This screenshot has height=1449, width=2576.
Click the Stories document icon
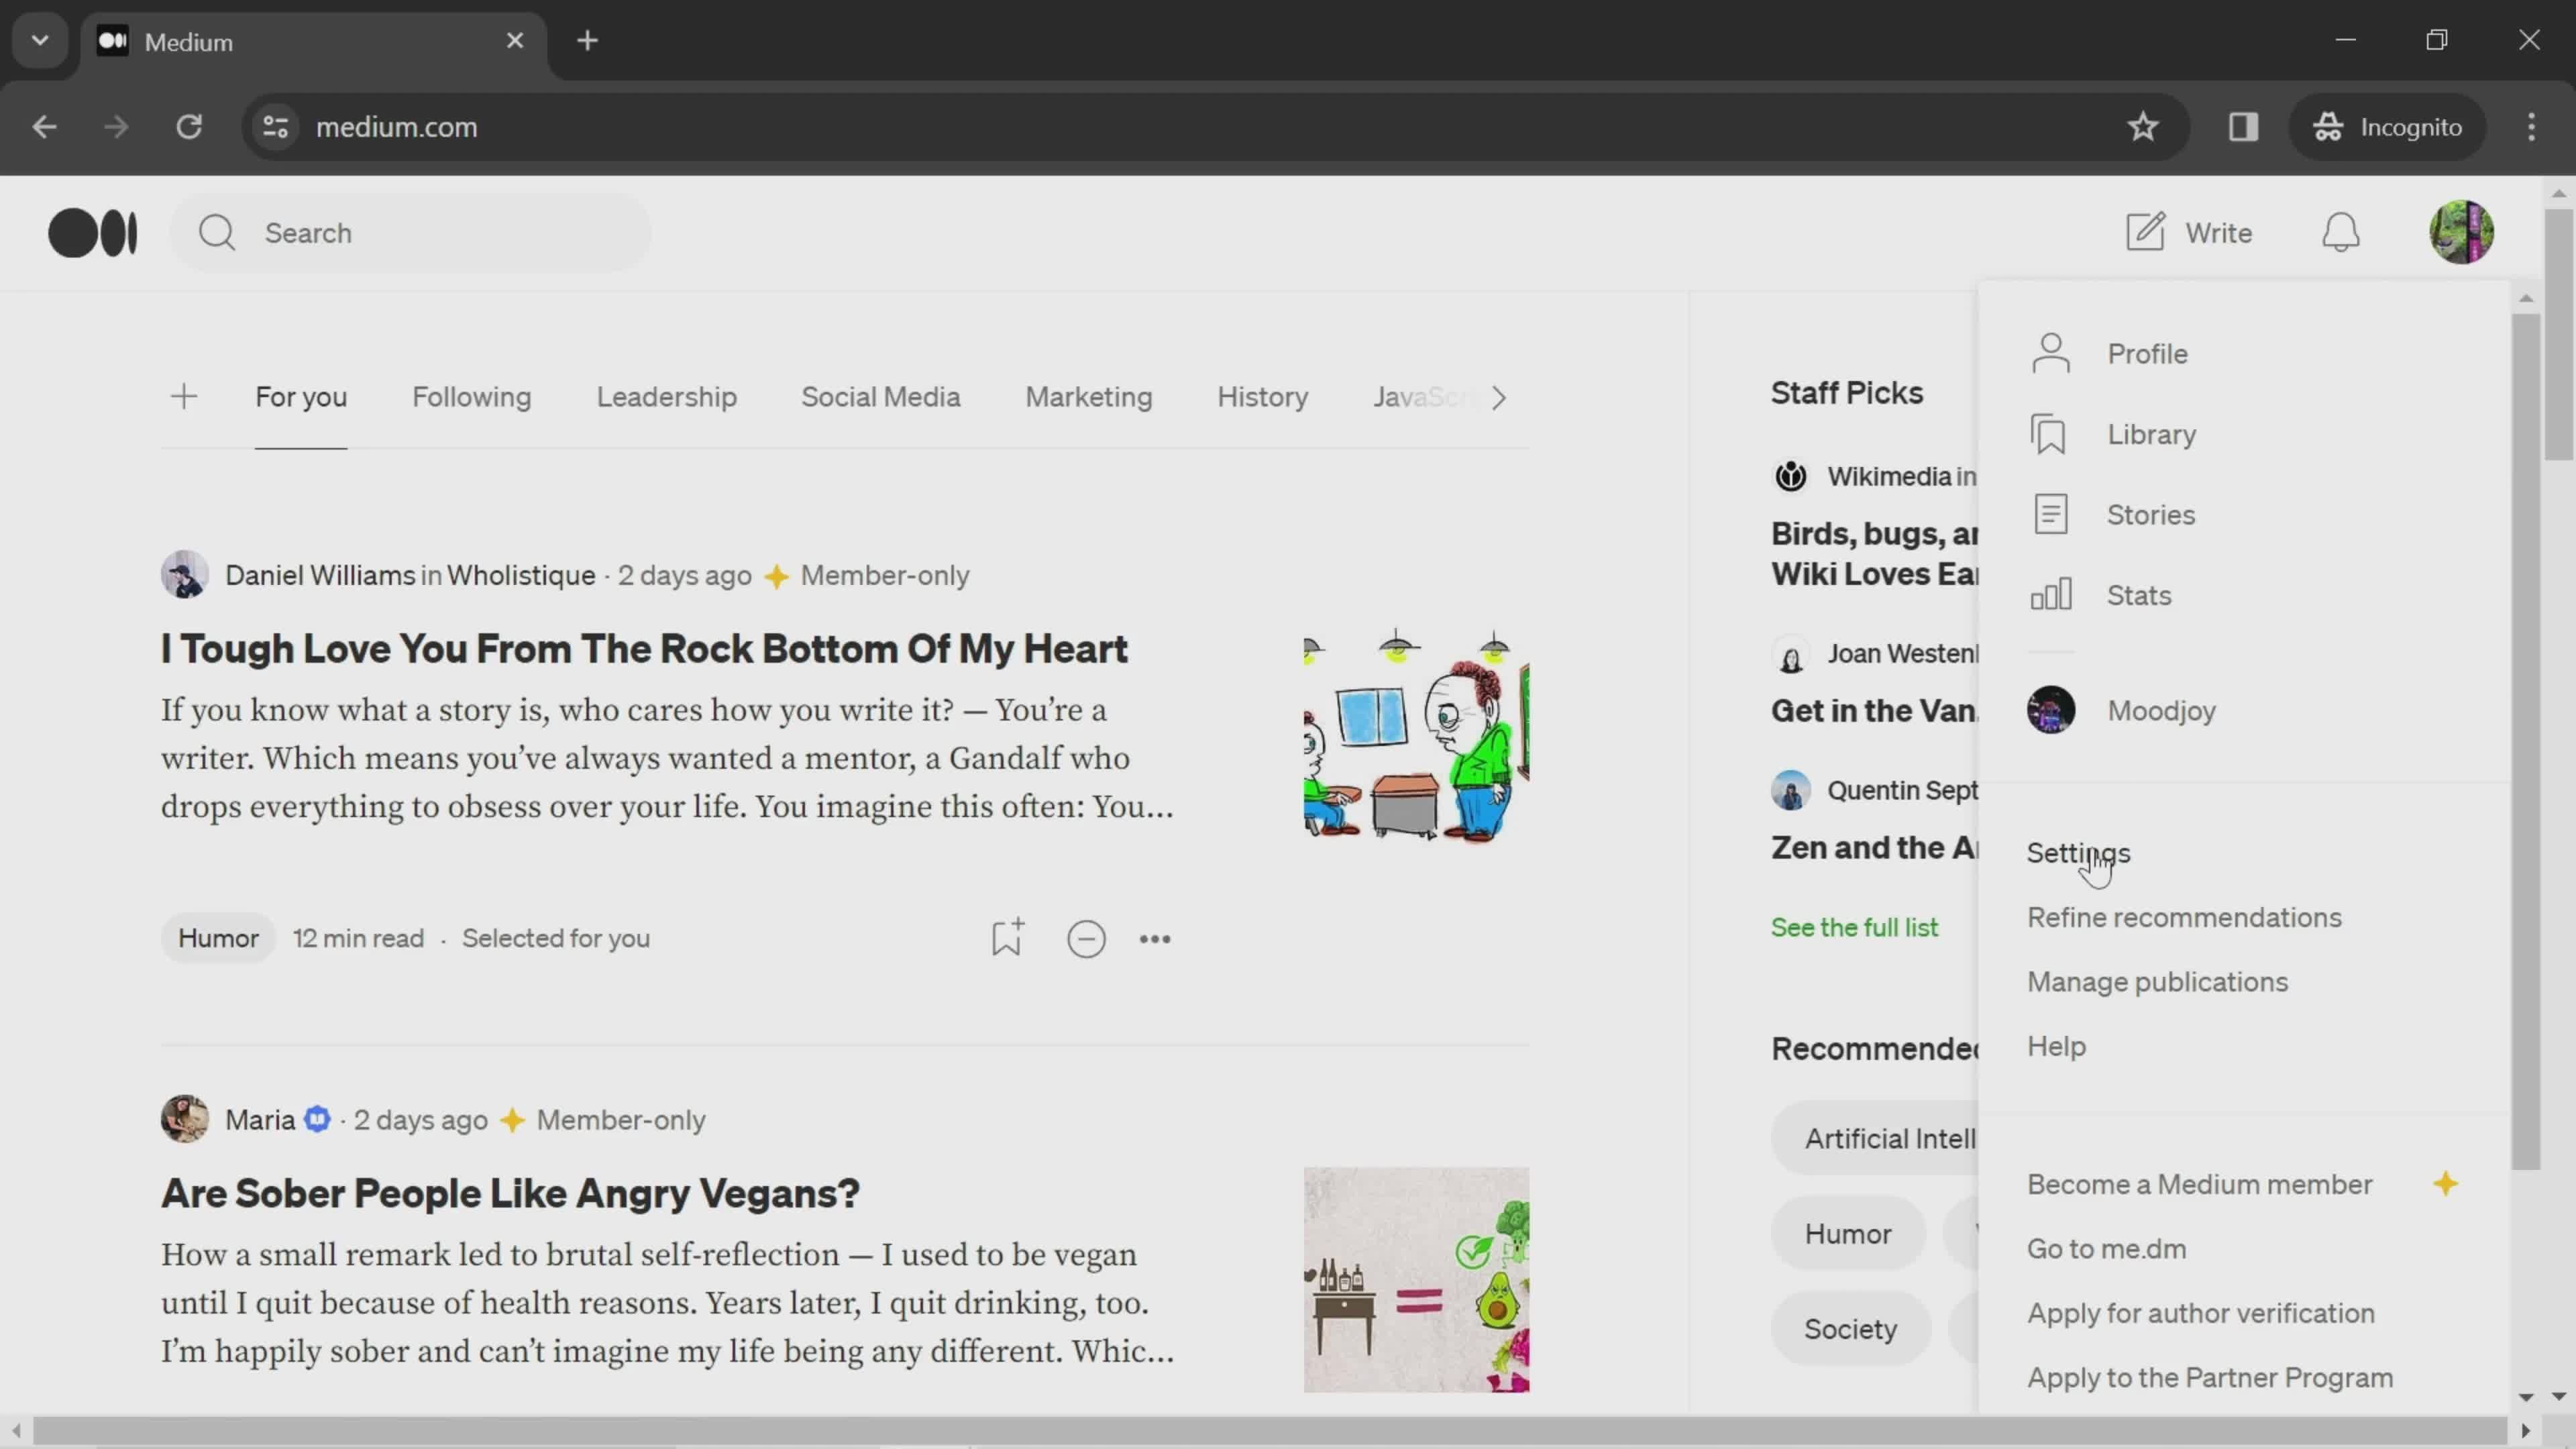coord(2051,513)
